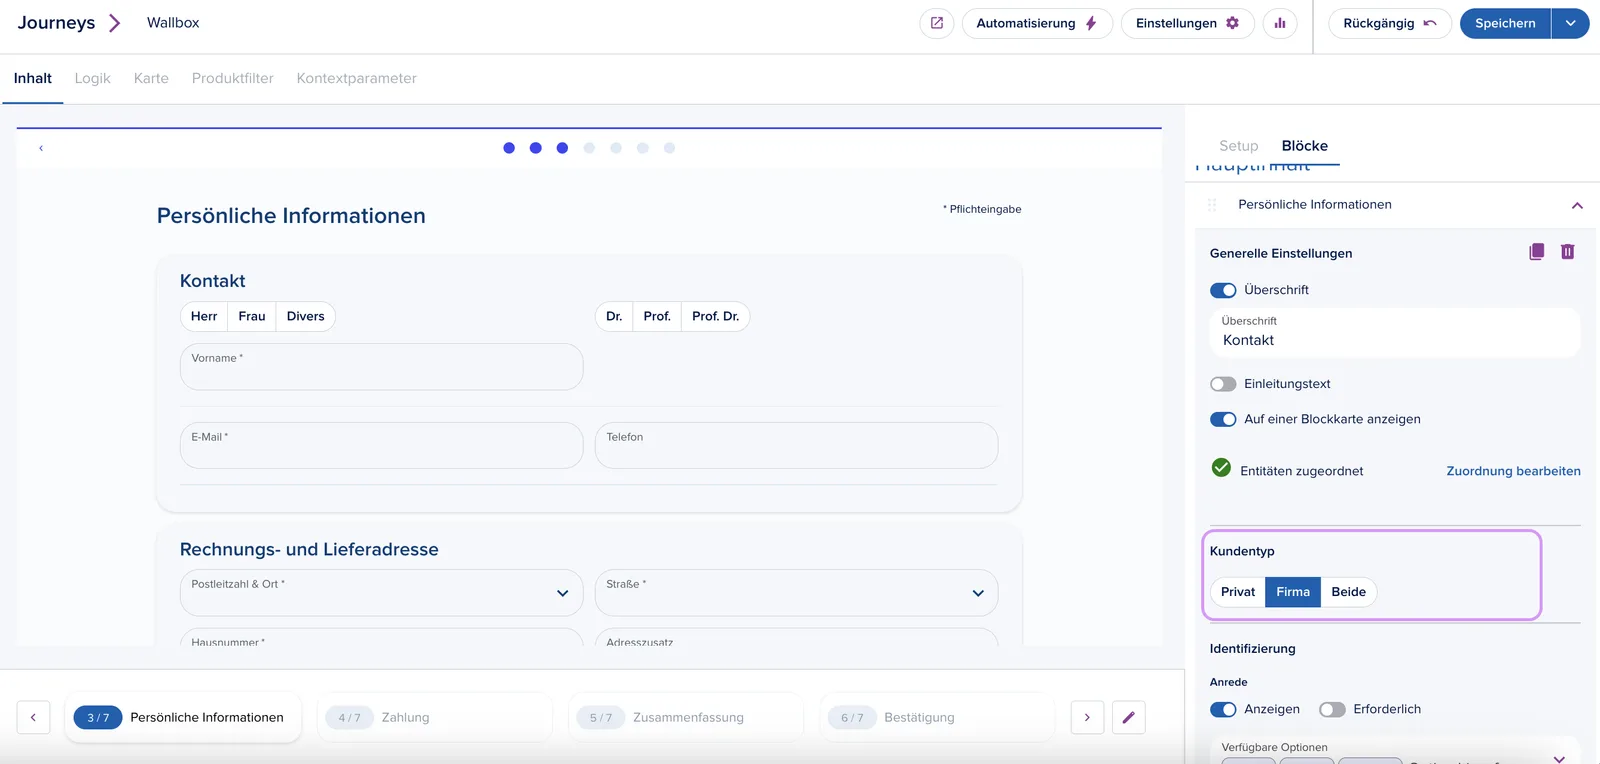Screen dimensions: 1600x764
Task: Edit the Überschrift text field Kontakt
Action: (x=1395, y=332)
